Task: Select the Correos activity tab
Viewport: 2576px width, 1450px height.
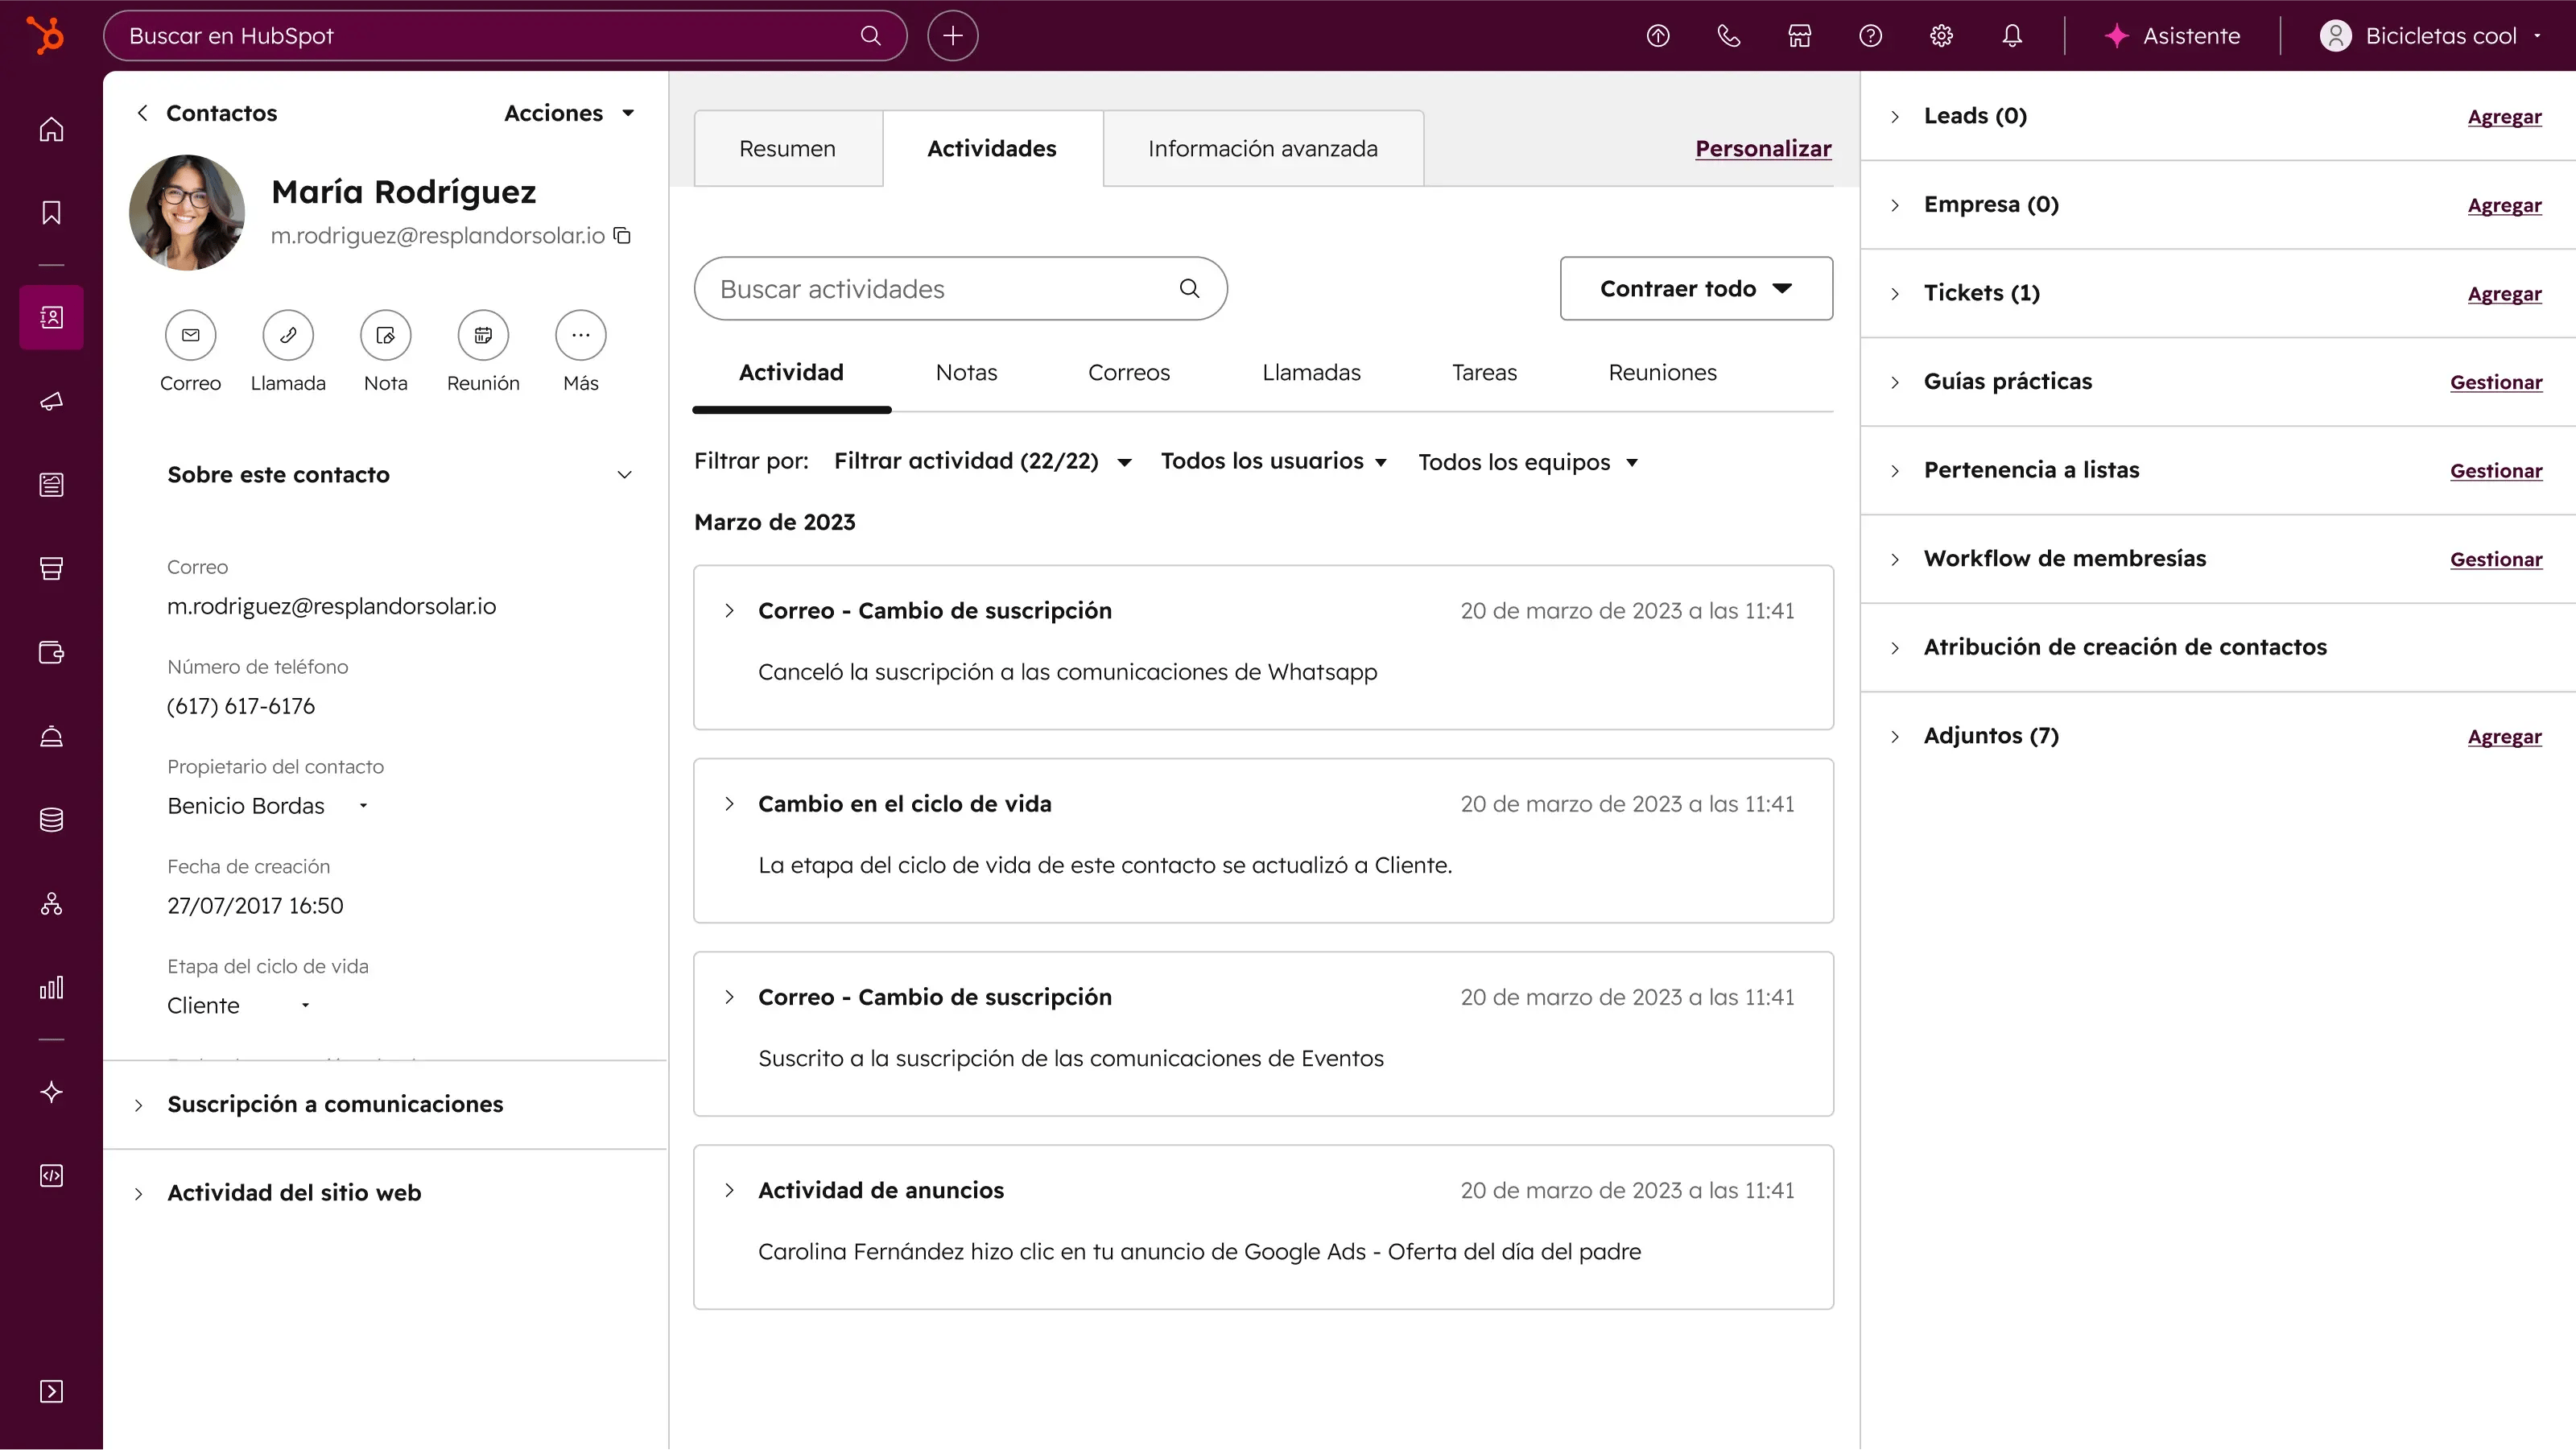Action: (x=1129, y=373)
